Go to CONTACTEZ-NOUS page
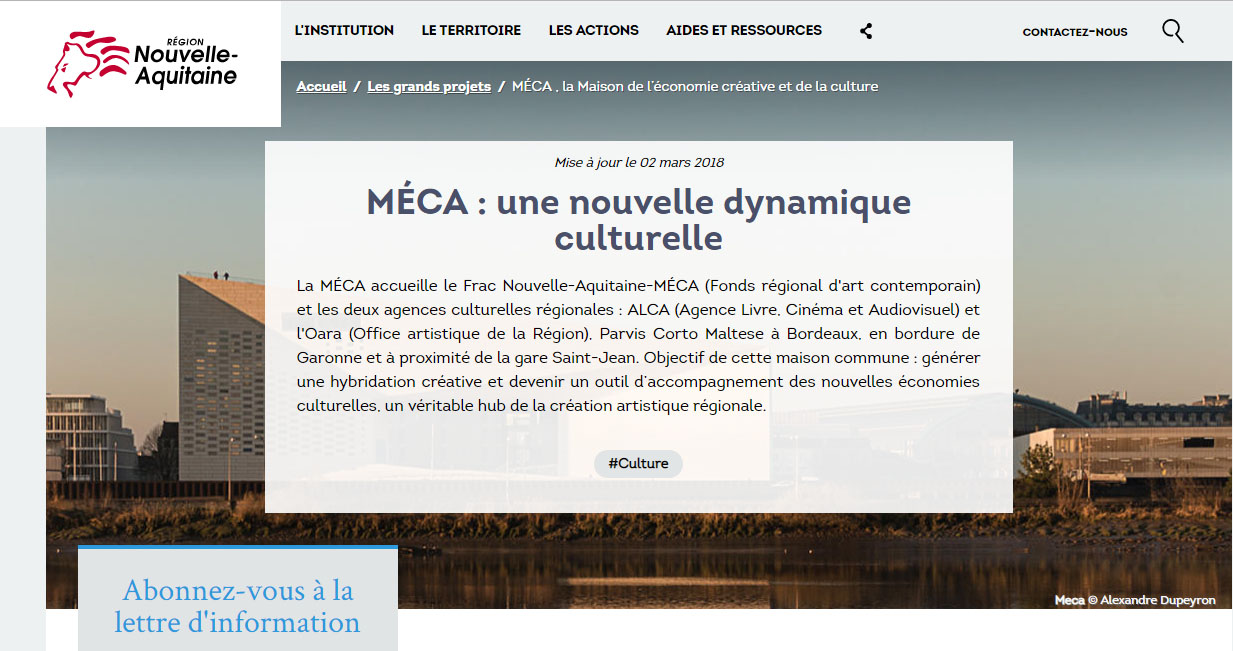Viewport: 1233px width, 651px height. tap(1075, 32)
